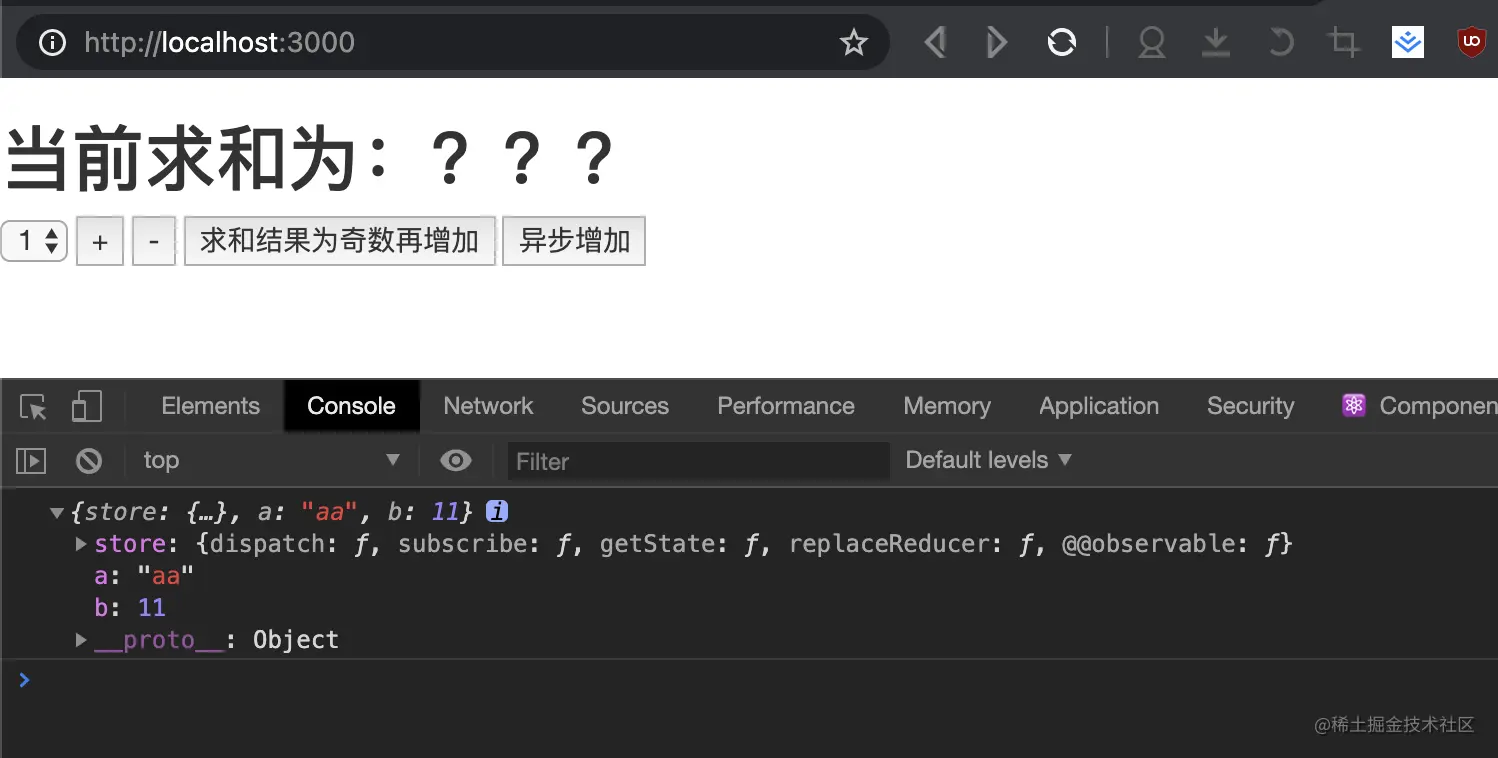Open the blue checkmark extension icon
Viewport: 1498px width, 758px height.
tap(1408, 42)
